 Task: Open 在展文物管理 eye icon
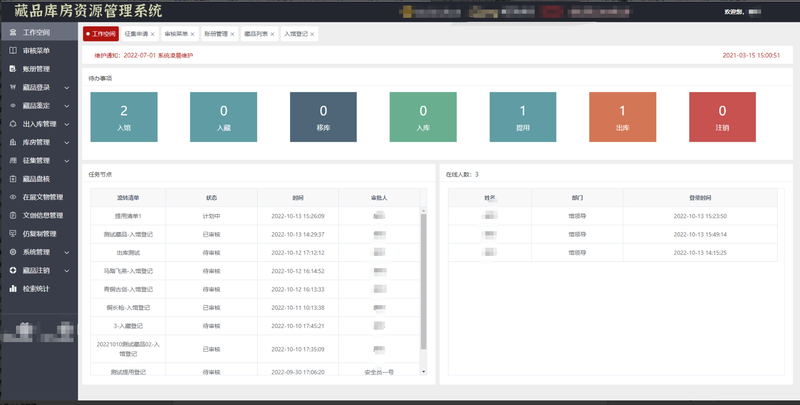pos(13,197)
